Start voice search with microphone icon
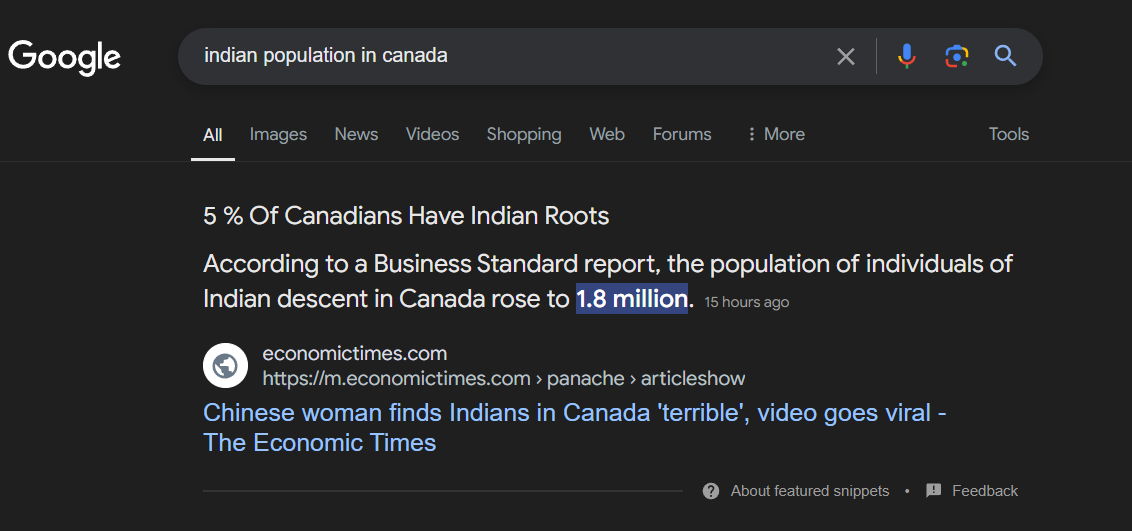Viewport: 1132px width, 531px height. (x=907, y=56)
